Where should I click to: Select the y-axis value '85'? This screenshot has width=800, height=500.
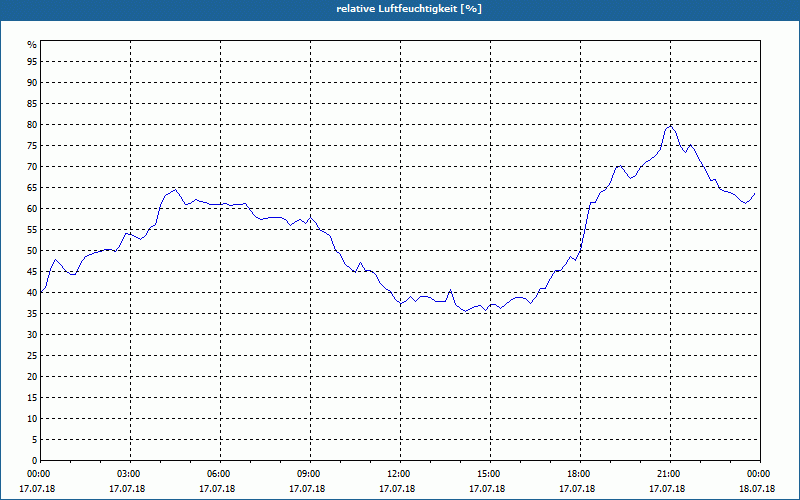pos(32,104)
